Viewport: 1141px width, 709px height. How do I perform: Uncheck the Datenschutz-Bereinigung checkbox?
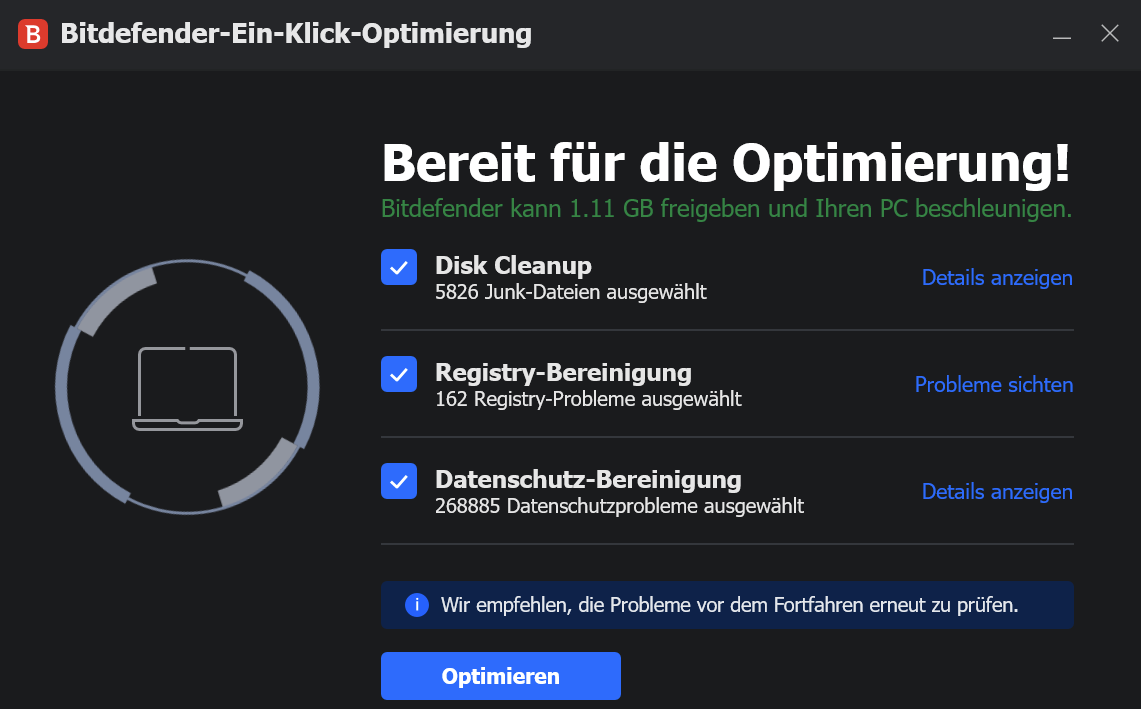coord(399,481)
